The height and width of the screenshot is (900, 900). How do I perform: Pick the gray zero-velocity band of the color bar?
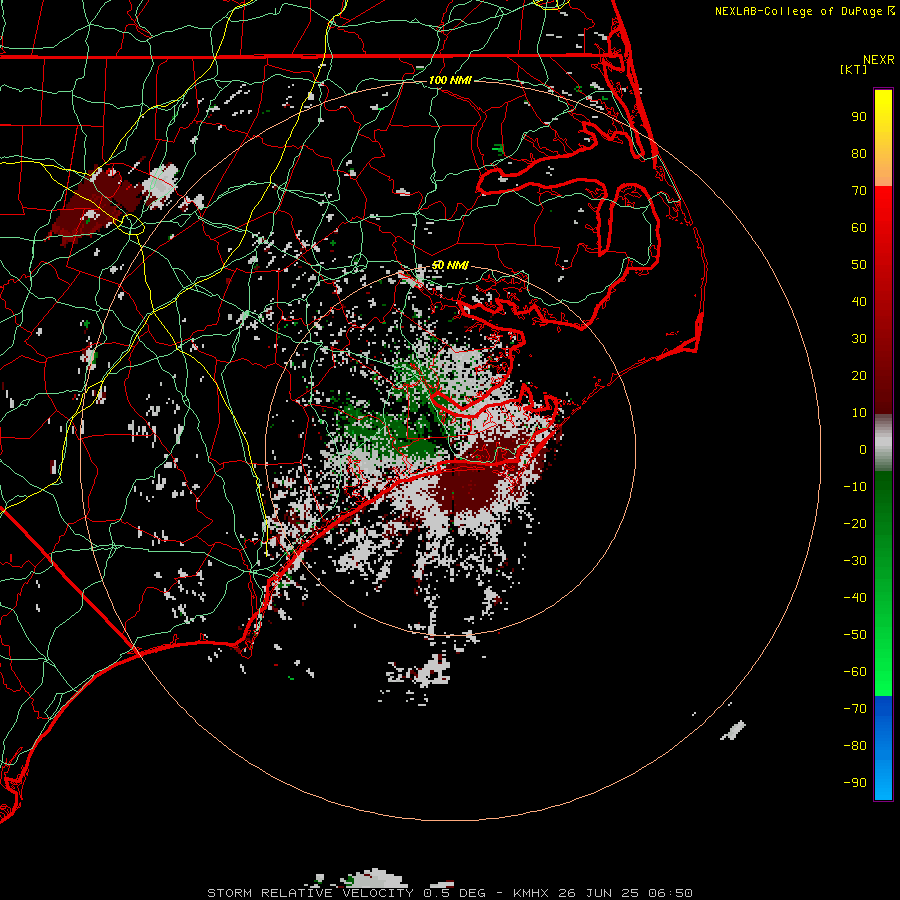tap(883, 442)
